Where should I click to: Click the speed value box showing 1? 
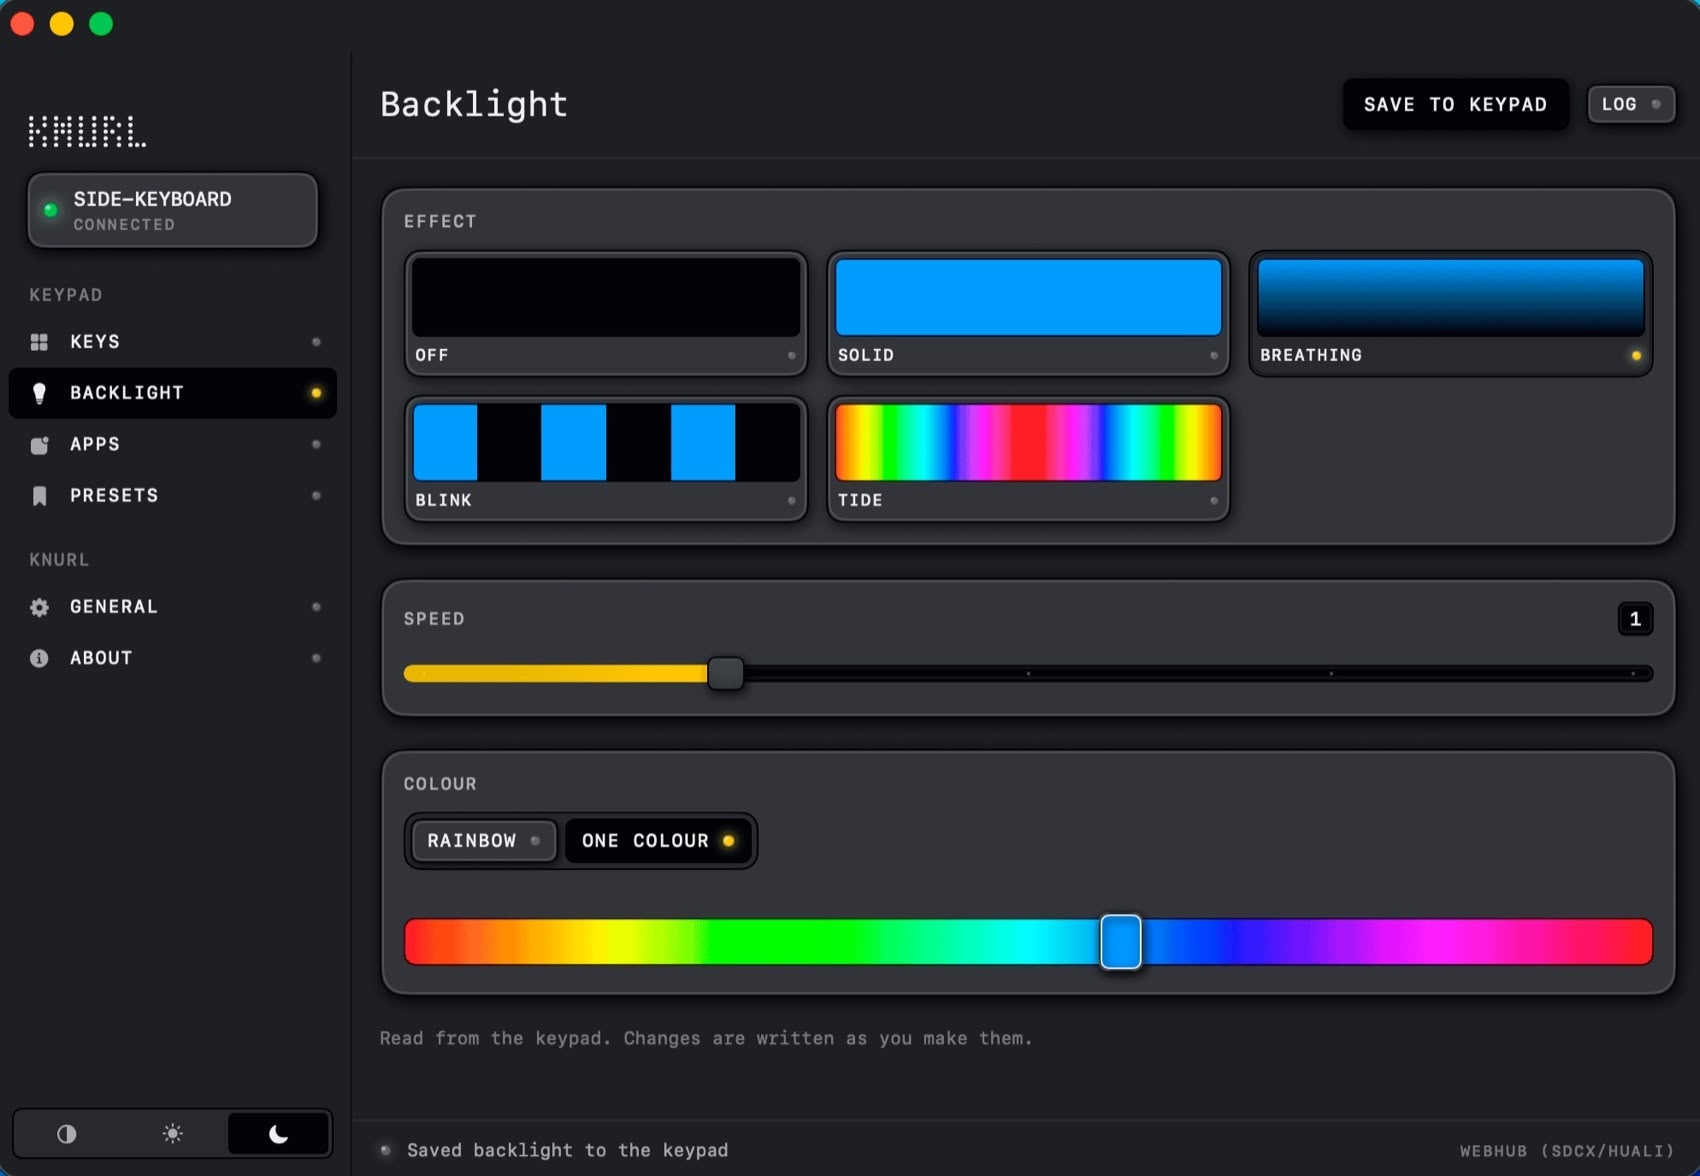pos(1635,619)
